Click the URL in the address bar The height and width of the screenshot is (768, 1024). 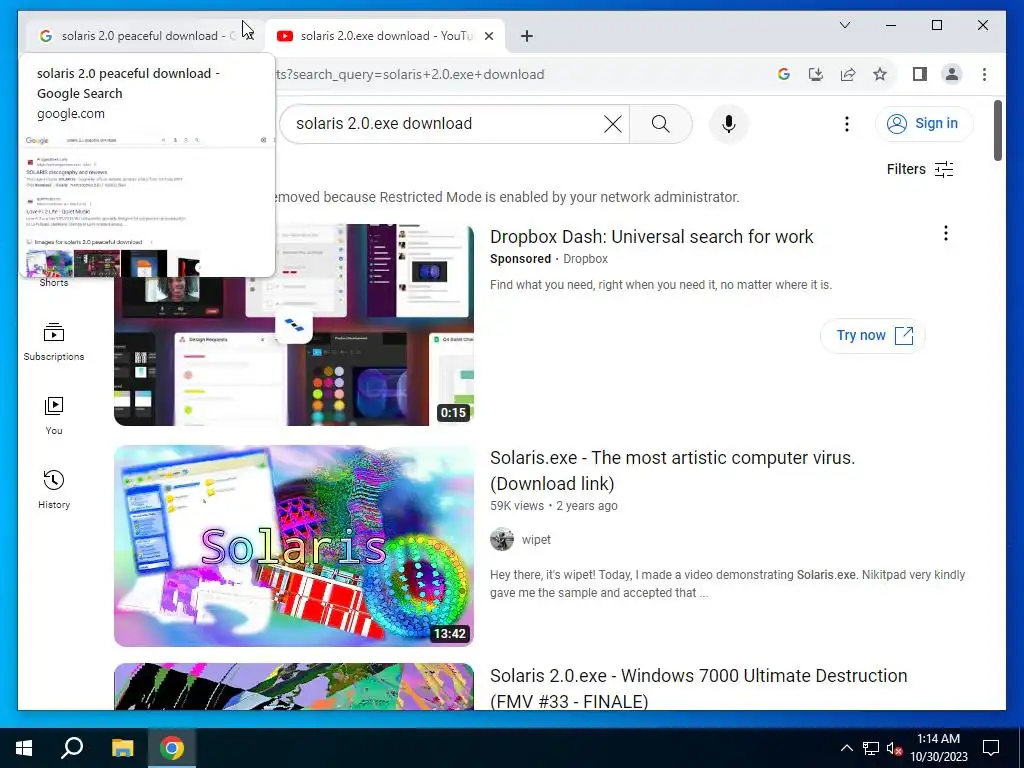(409, 74)
